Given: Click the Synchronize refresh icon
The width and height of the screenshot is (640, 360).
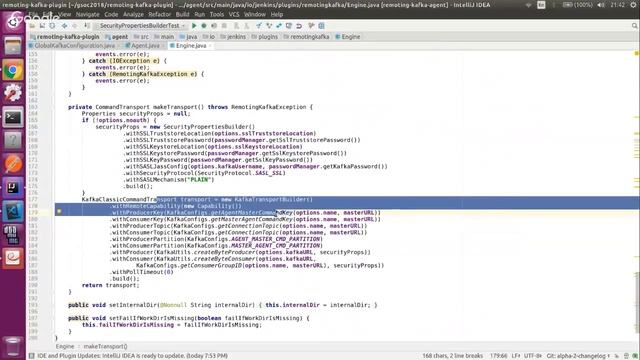Looking at the screenshot, I should coord(52,26).
